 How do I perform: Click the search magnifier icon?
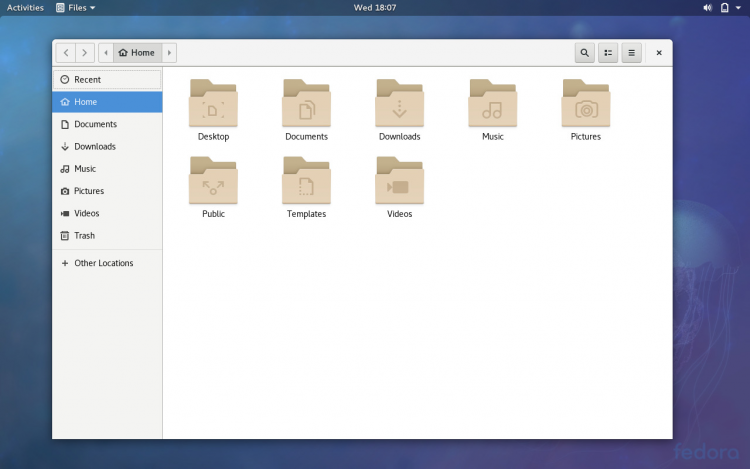point(584,53)
